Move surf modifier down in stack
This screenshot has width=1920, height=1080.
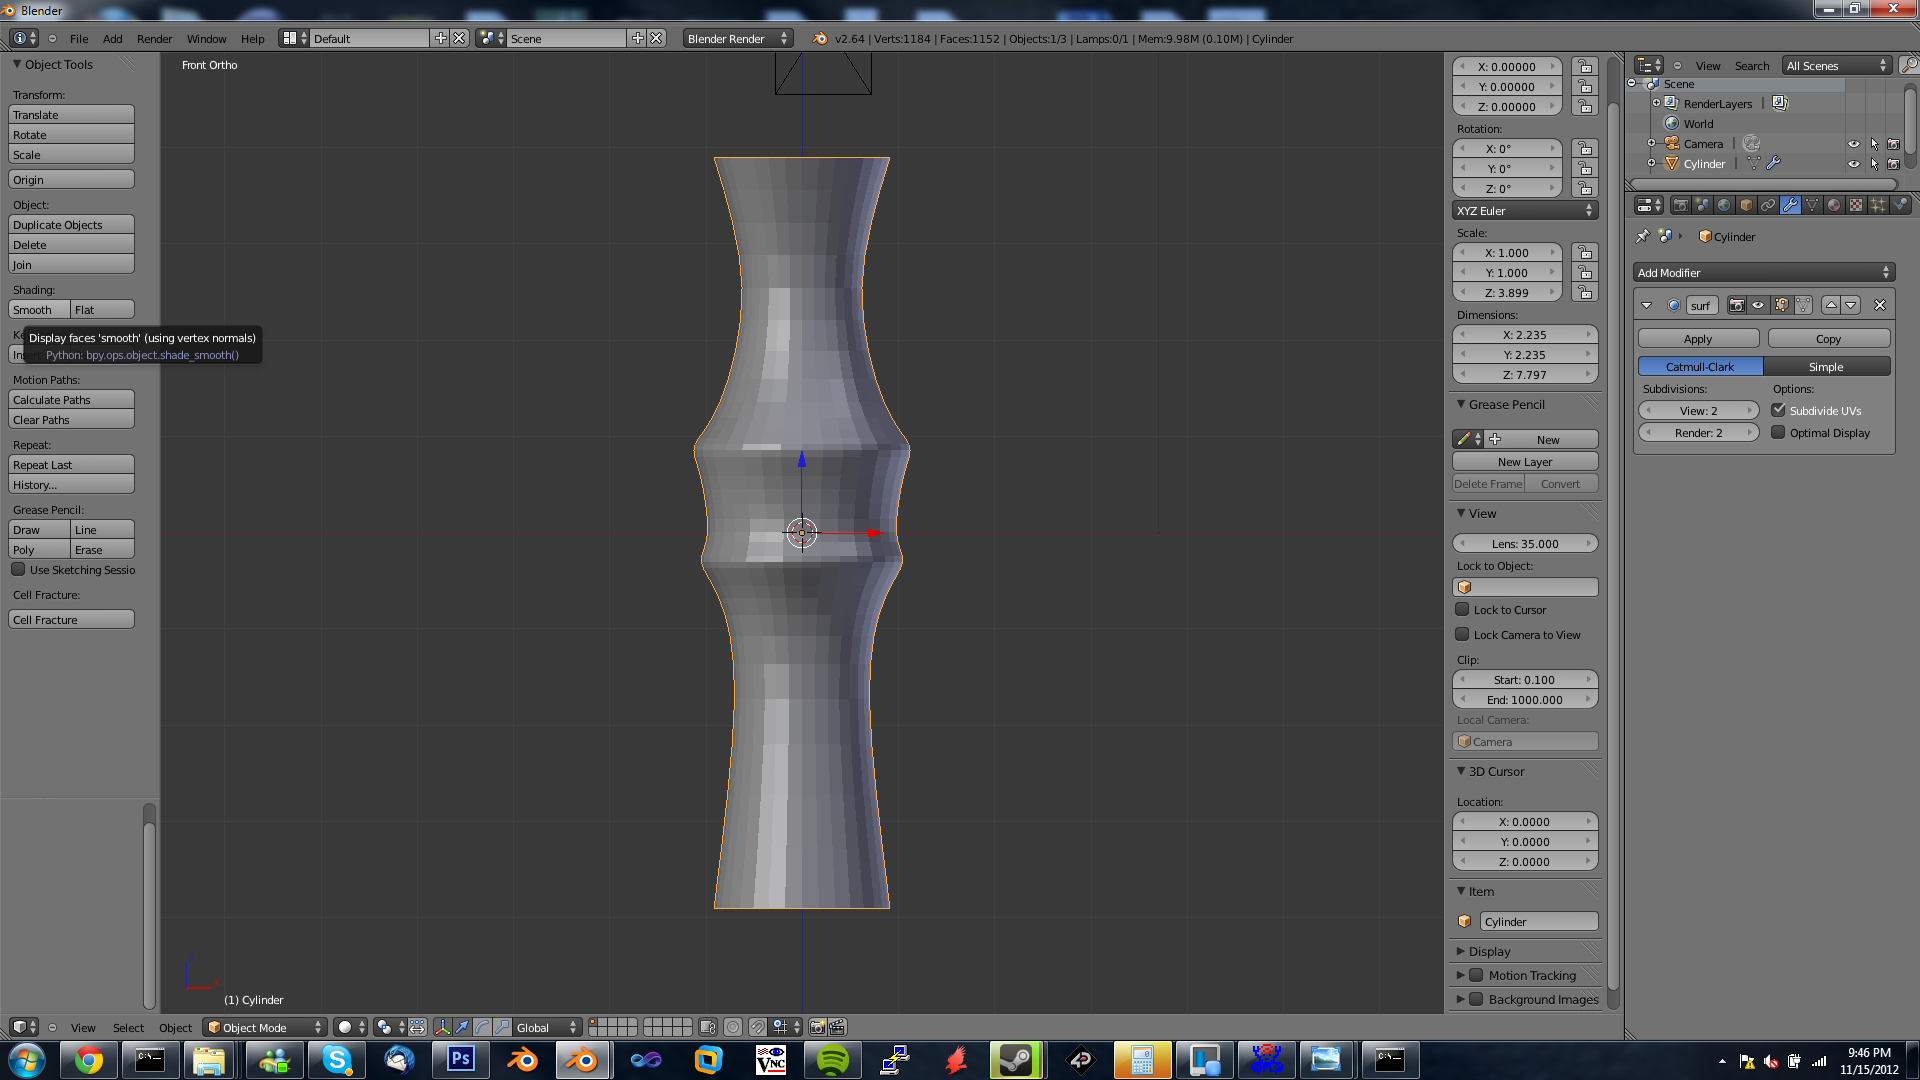pos(1851,305)
